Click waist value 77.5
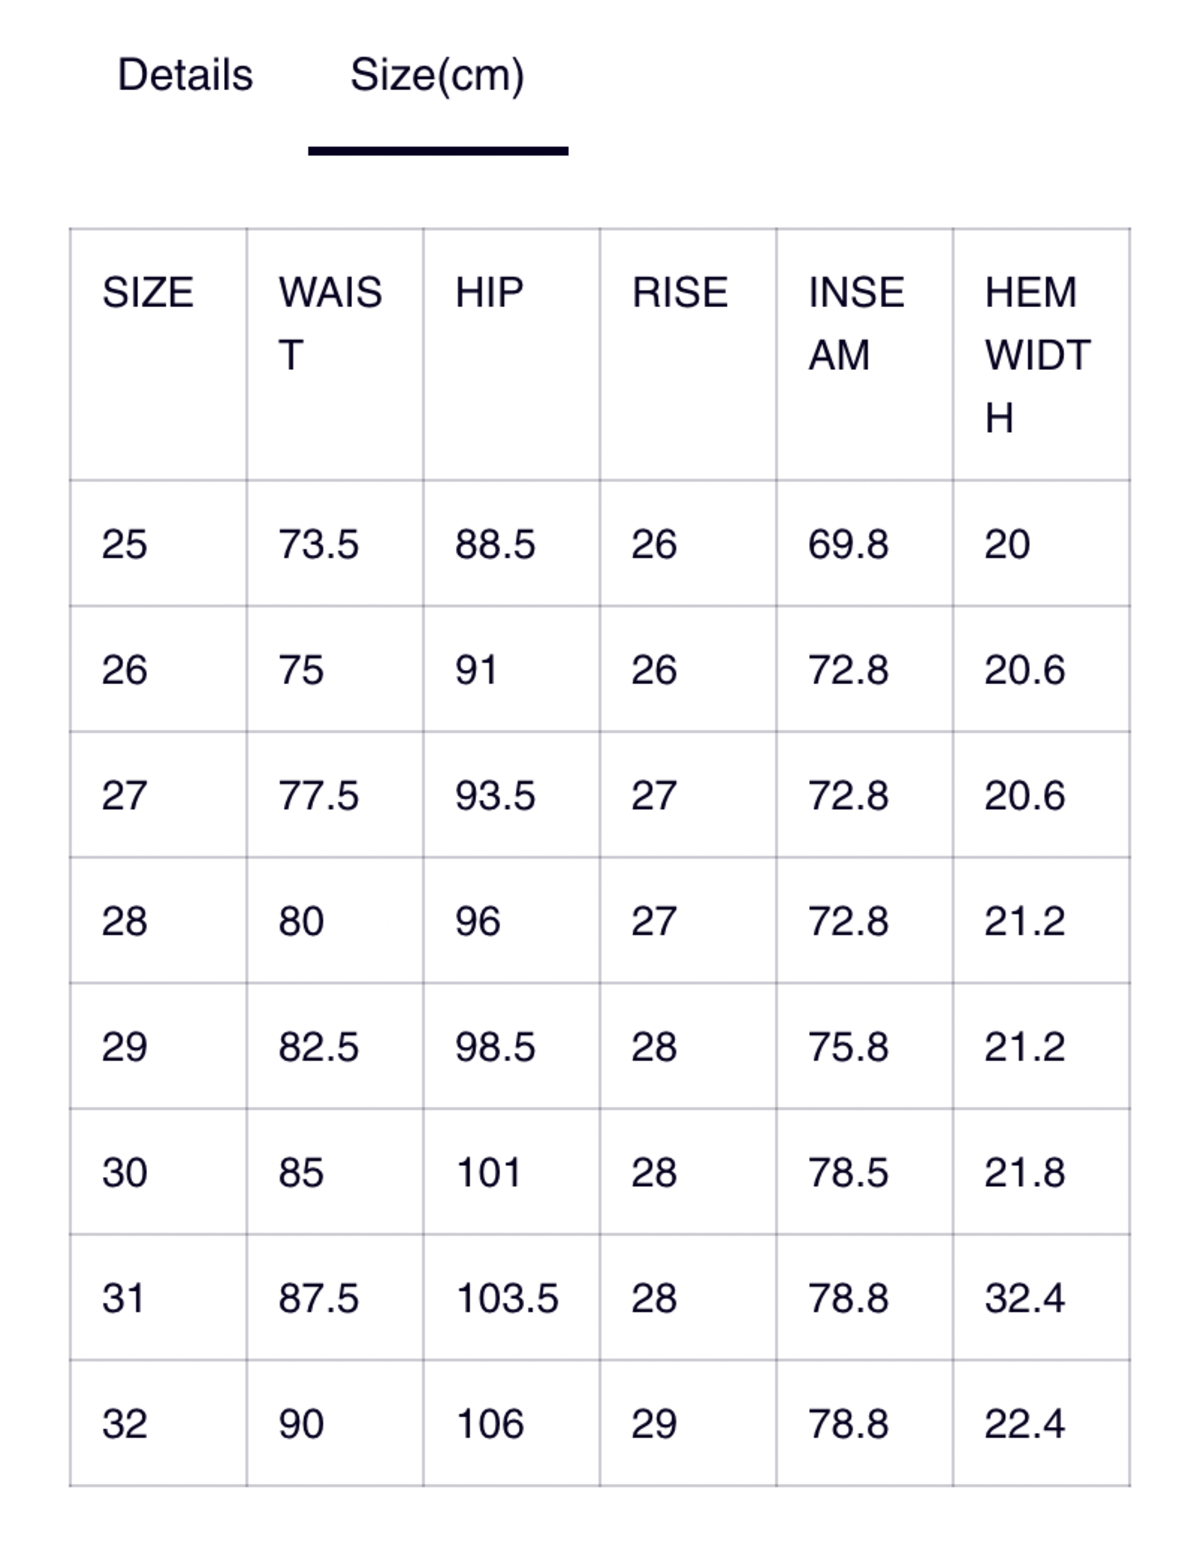Image resolution: width=1200 pixels, height=1568 pixels. pyautogui.click(x=318, y=796)
